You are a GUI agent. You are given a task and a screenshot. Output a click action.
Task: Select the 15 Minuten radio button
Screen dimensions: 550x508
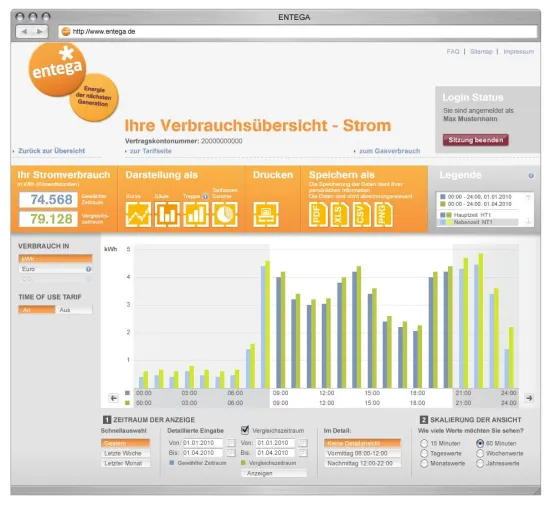[x=424, y=443]
